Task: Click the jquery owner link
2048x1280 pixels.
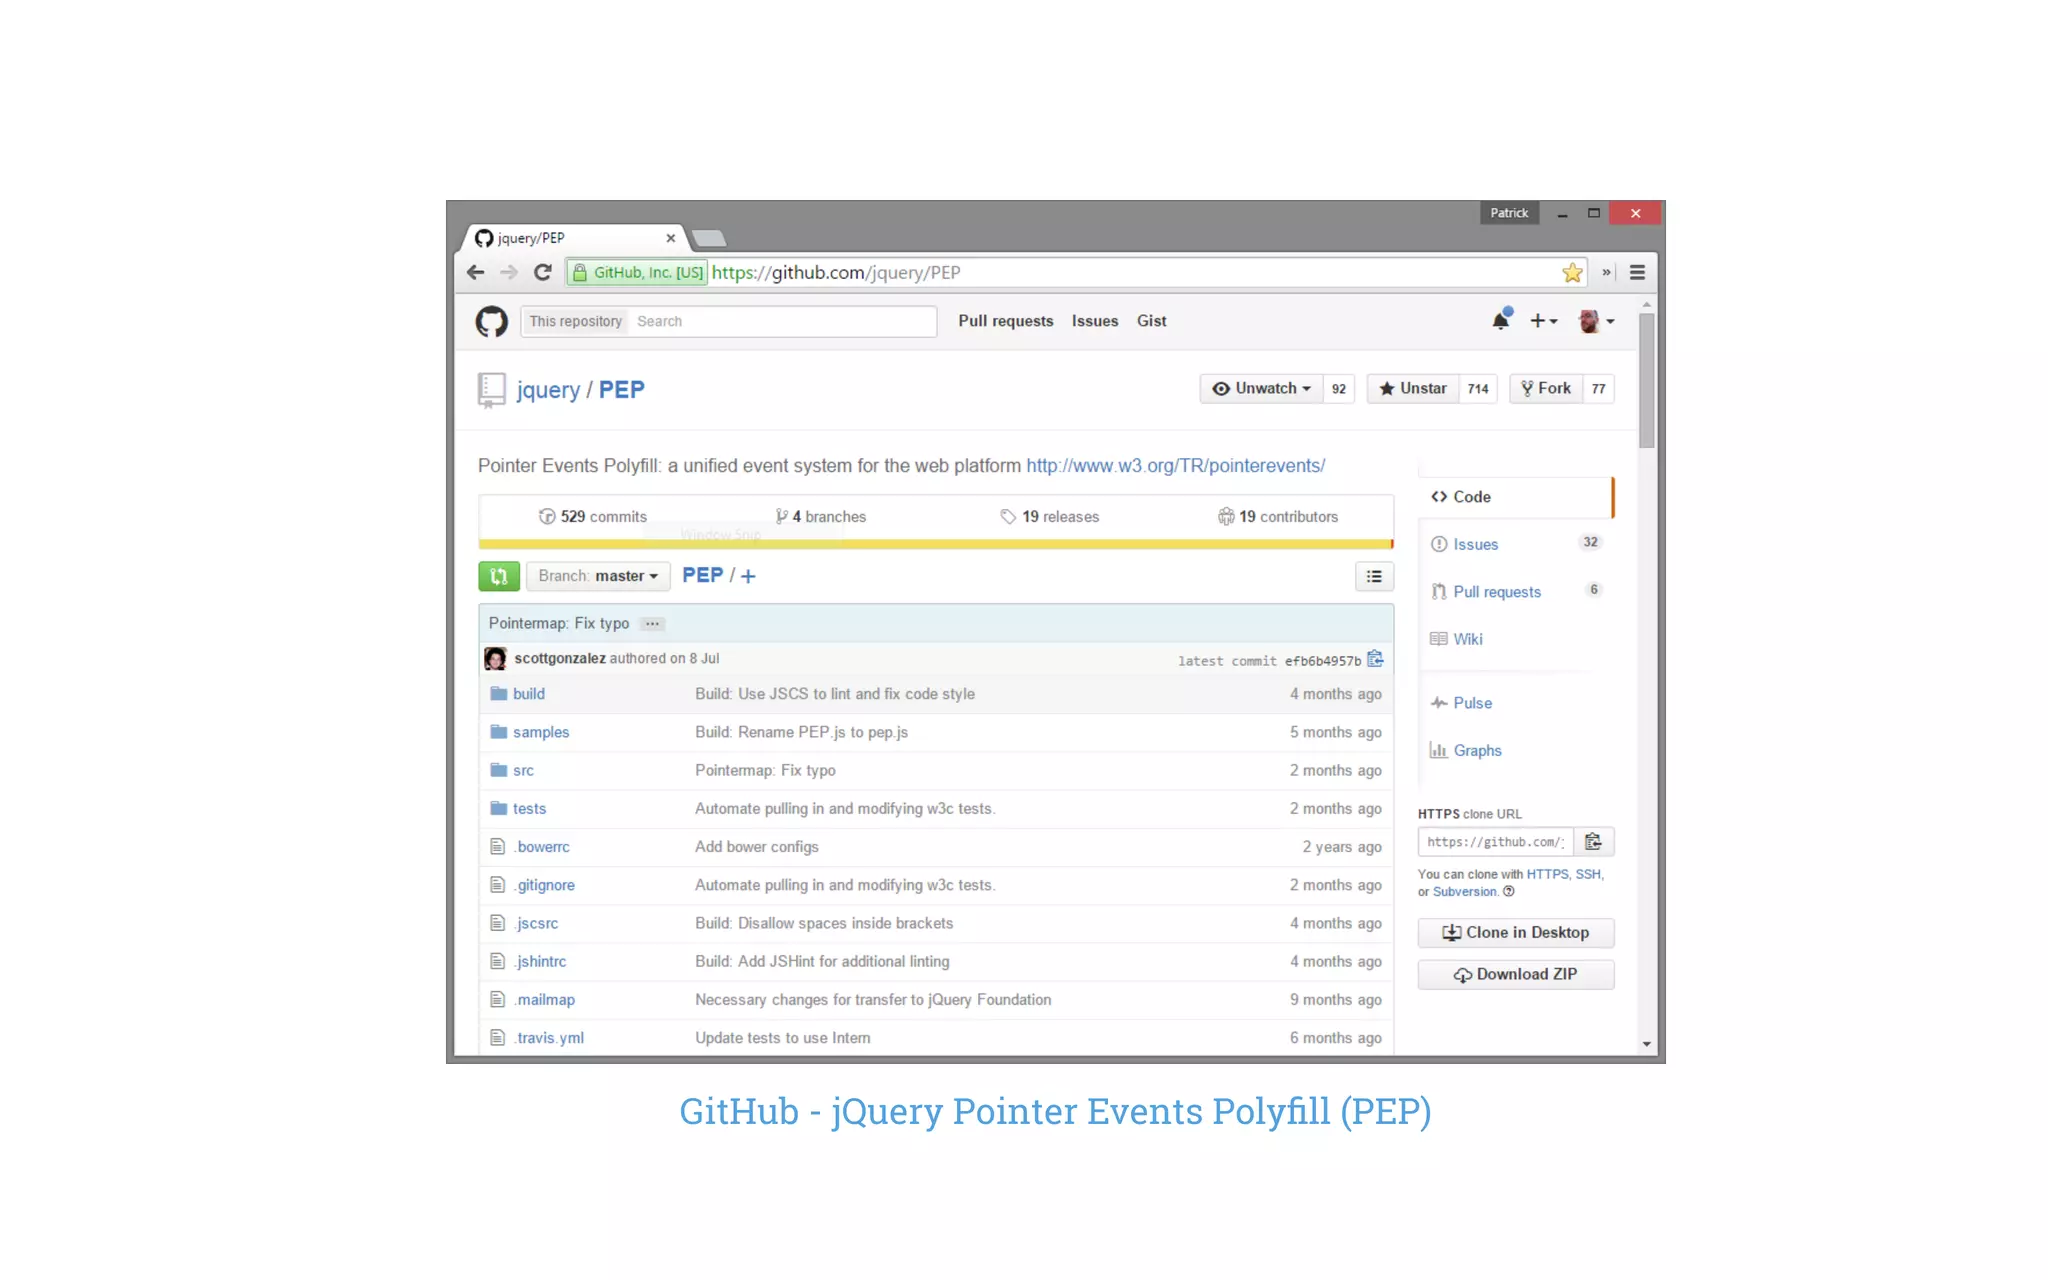Action: [x=548, y=390]
